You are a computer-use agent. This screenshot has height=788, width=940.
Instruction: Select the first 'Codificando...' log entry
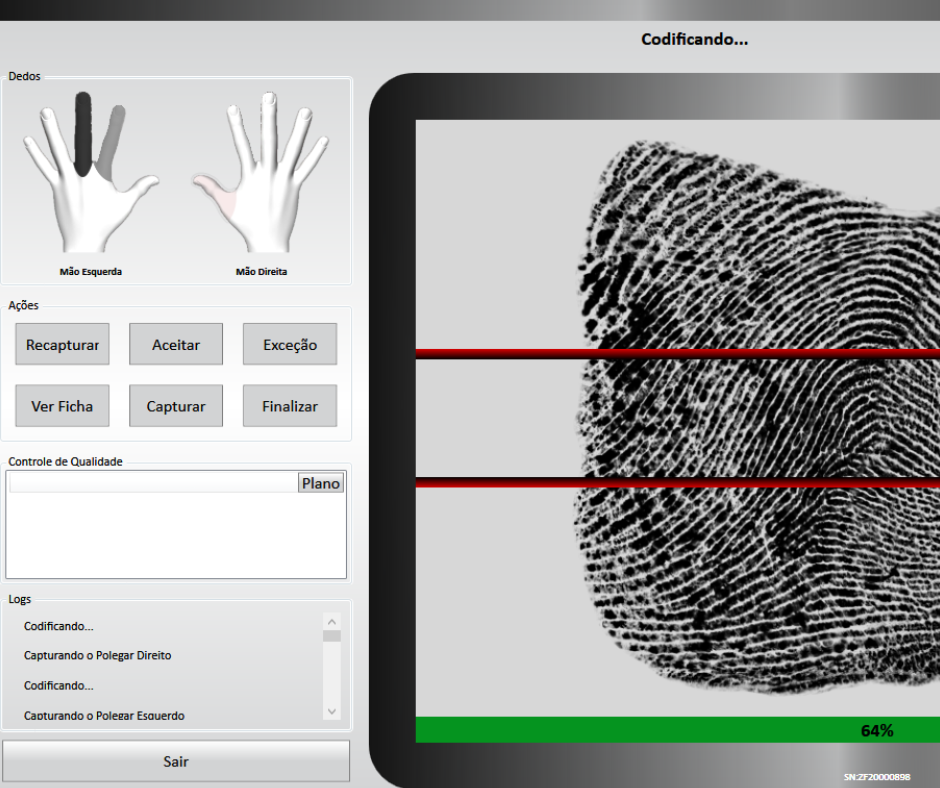(x=59, y=626)
